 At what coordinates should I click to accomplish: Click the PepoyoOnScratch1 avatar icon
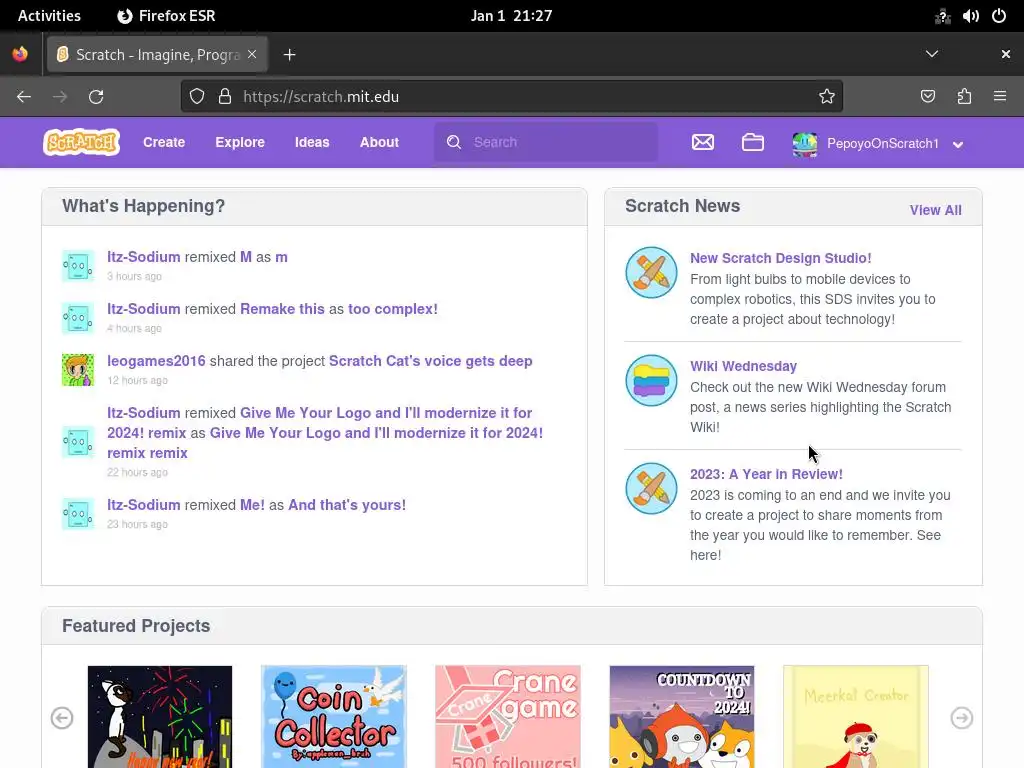click(805, 144)
